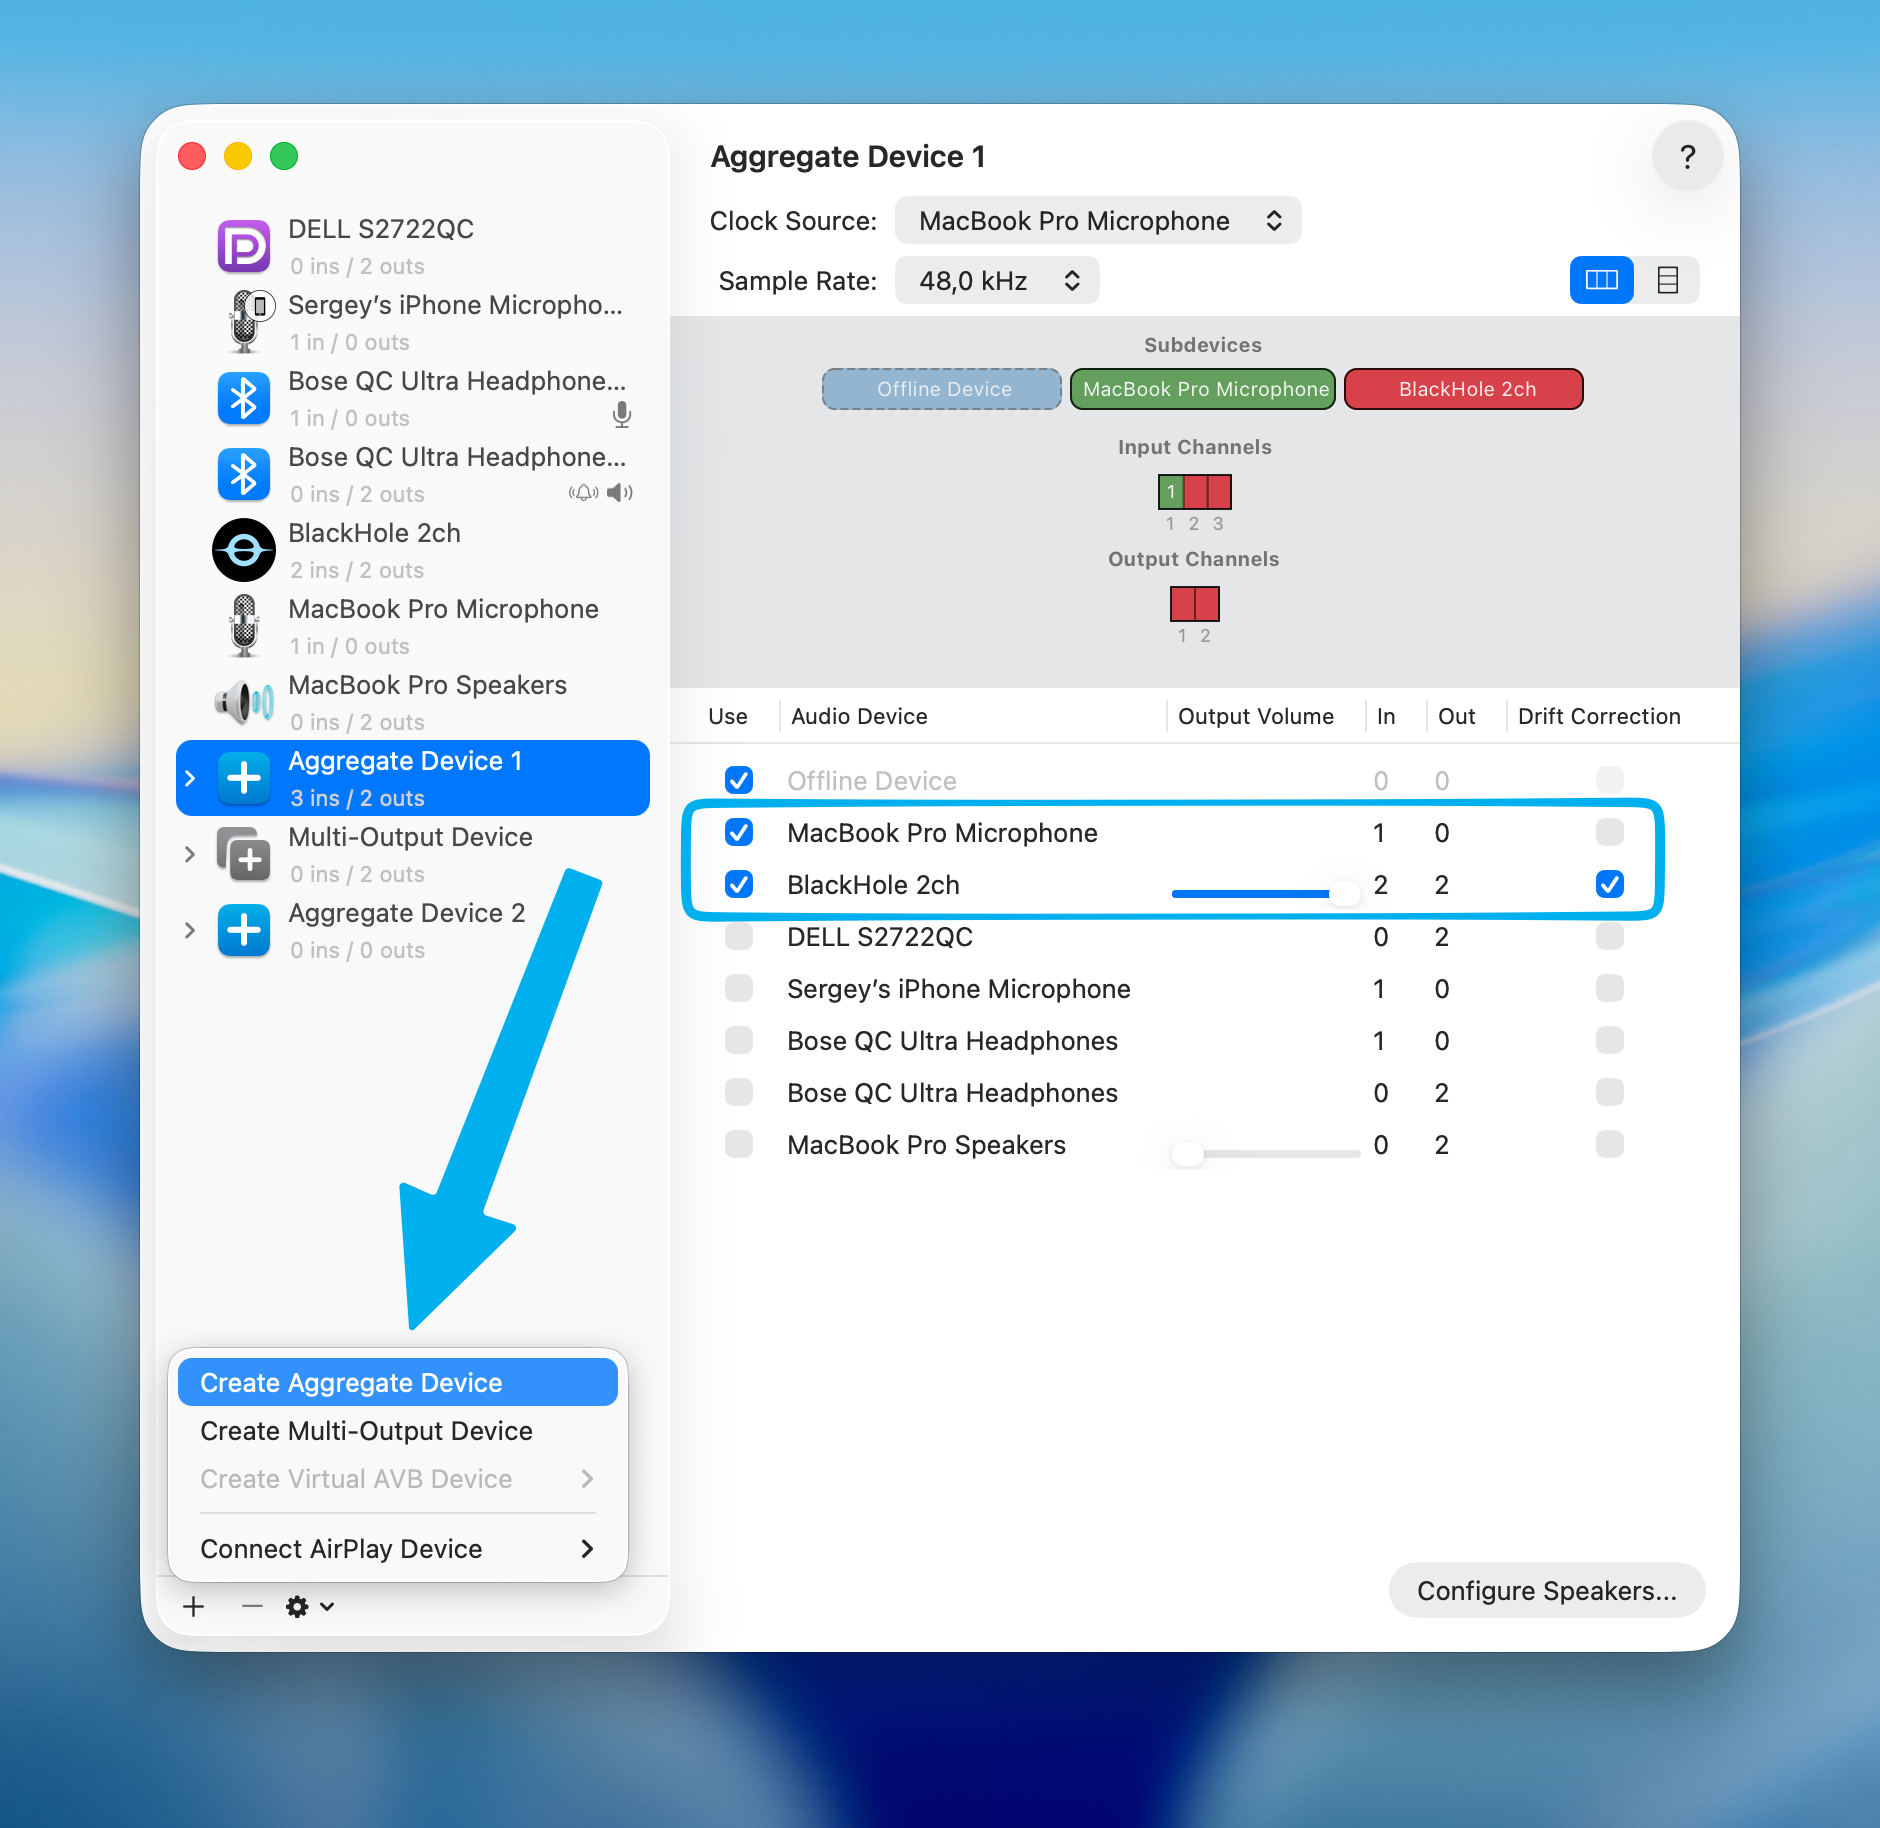Uncheck Use for MacBook Pro Microphone

click(x=739, y=832)
